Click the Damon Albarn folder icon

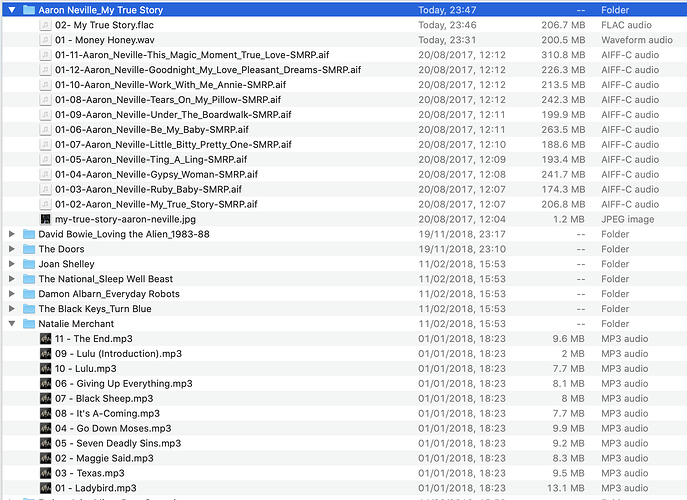click(x=29, y=294)
